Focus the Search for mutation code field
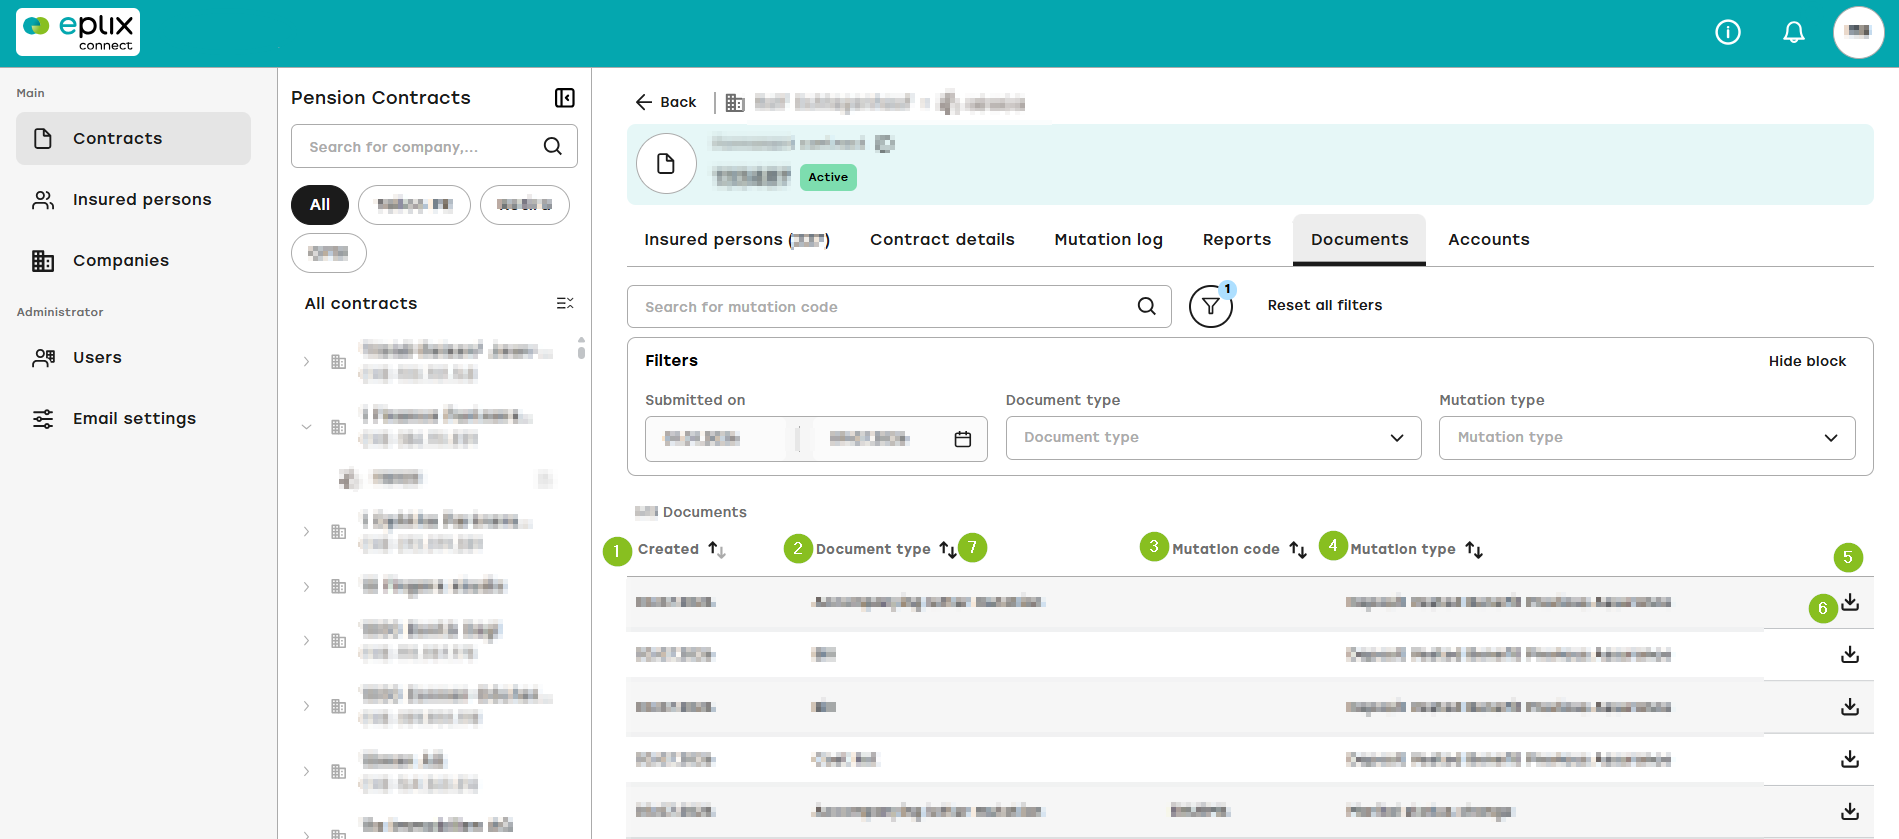 pos(899,307)
